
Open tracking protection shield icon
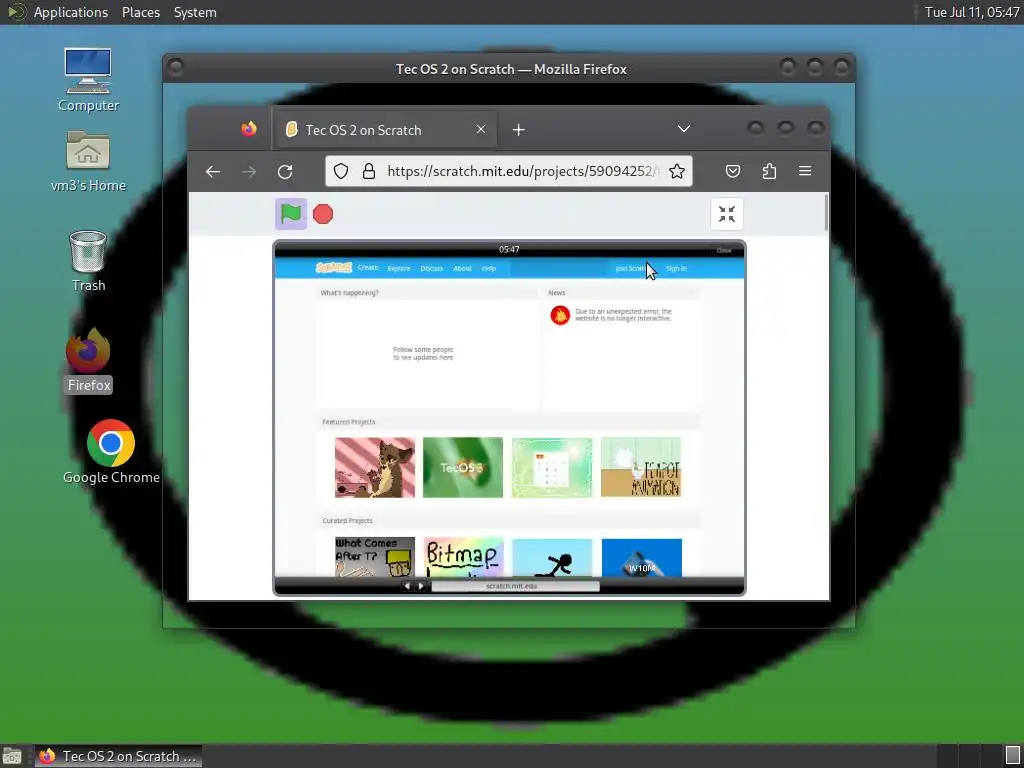tap(341, 171)
